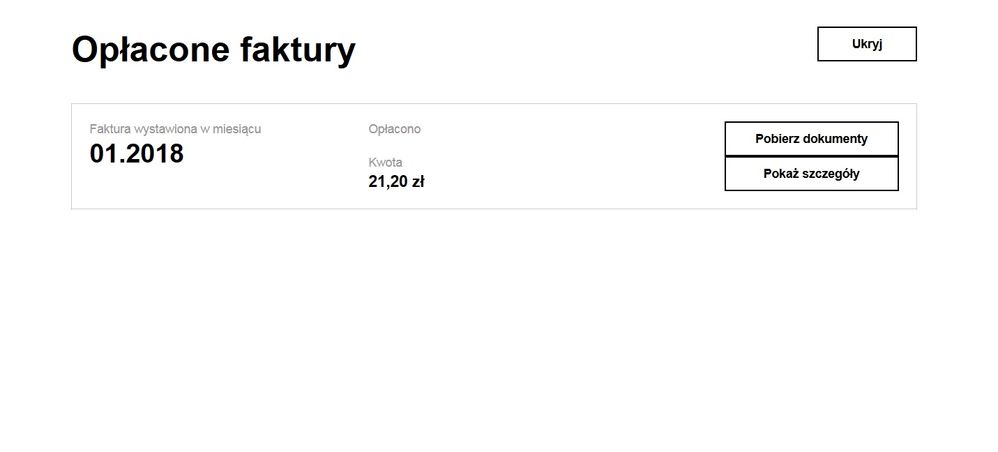Screen dimensions: 998x452
Task: Download documents for the 01.2018 invoice
Action: point(811,139)
